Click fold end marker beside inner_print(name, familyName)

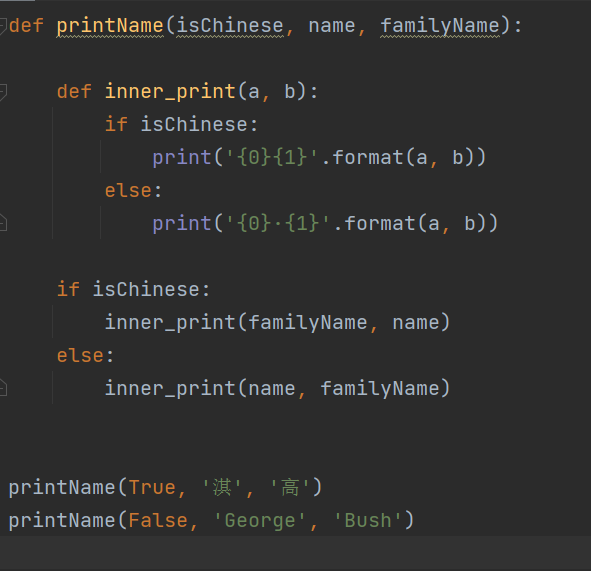(x=3, y=388)
